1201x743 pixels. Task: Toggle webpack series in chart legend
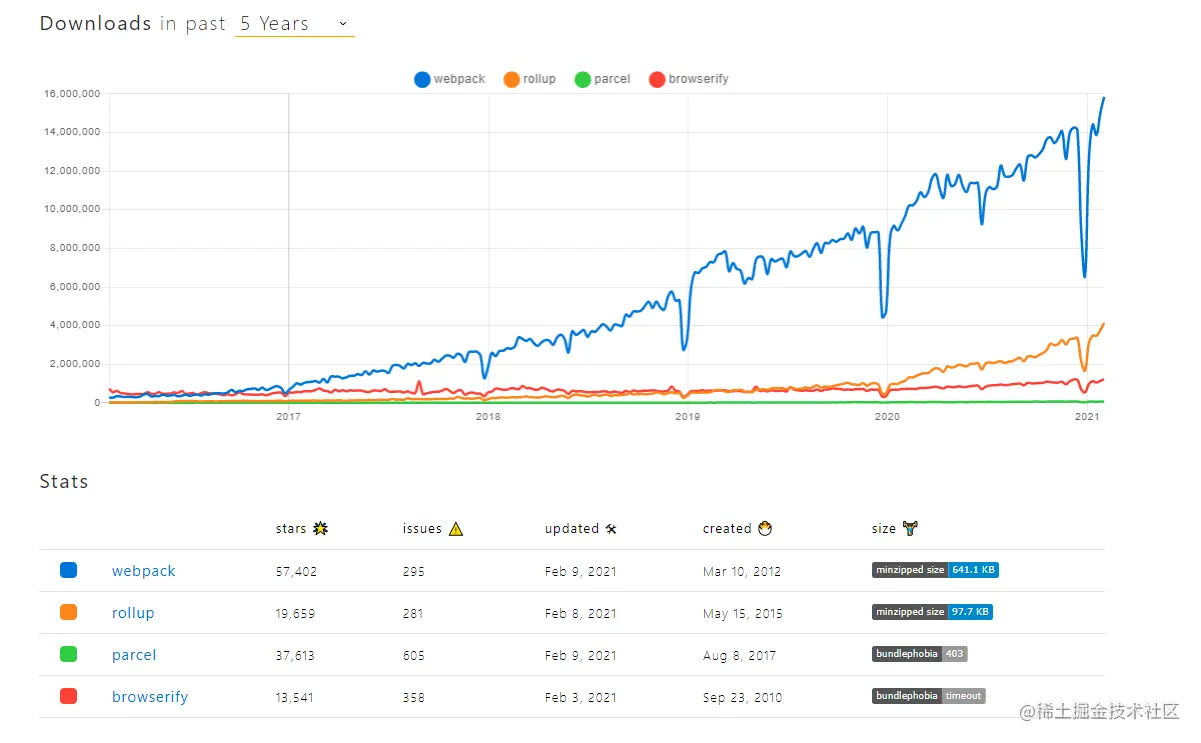tap(450, 79)
